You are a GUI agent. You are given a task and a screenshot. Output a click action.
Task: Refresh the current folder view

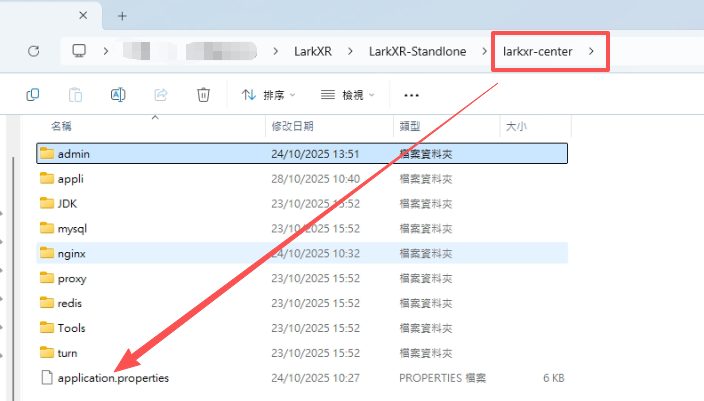click(x=33, y=50)
